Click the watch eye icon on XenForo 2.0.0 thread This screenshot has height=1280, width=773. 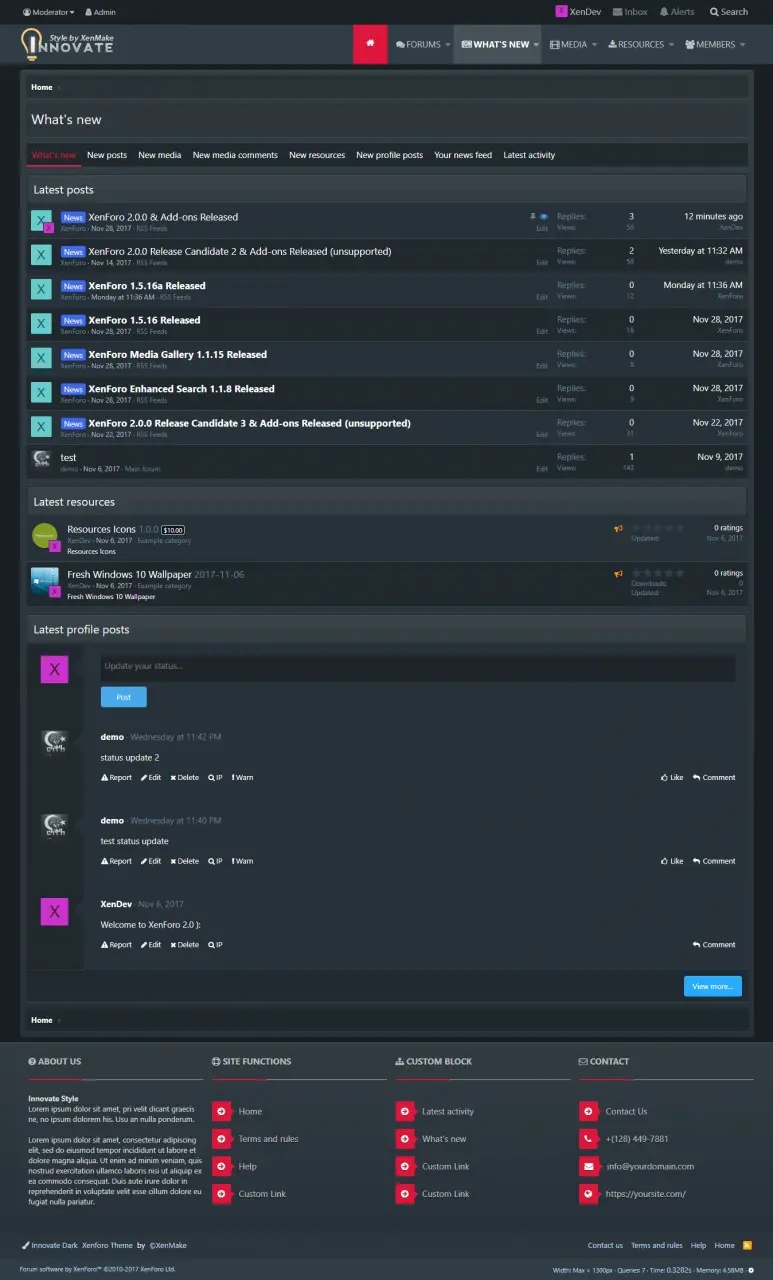(x=544, y=216)
